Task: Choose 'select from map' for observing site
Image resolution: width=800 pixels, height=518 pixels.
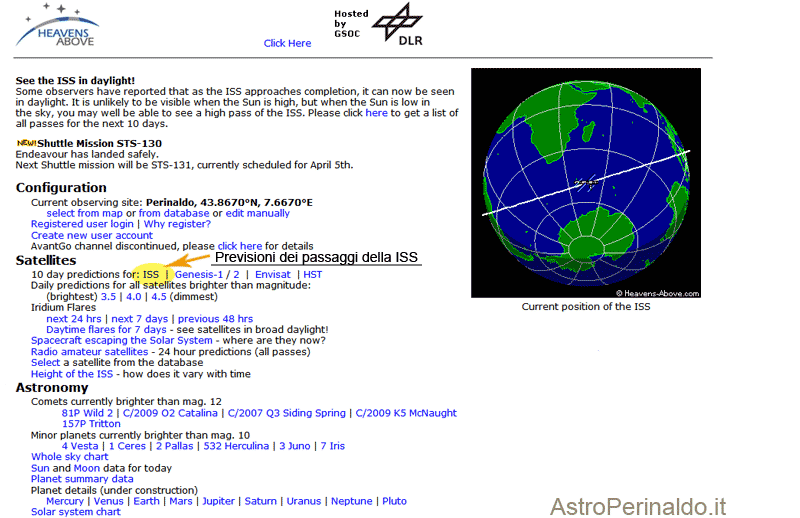Action: [85, 213]
